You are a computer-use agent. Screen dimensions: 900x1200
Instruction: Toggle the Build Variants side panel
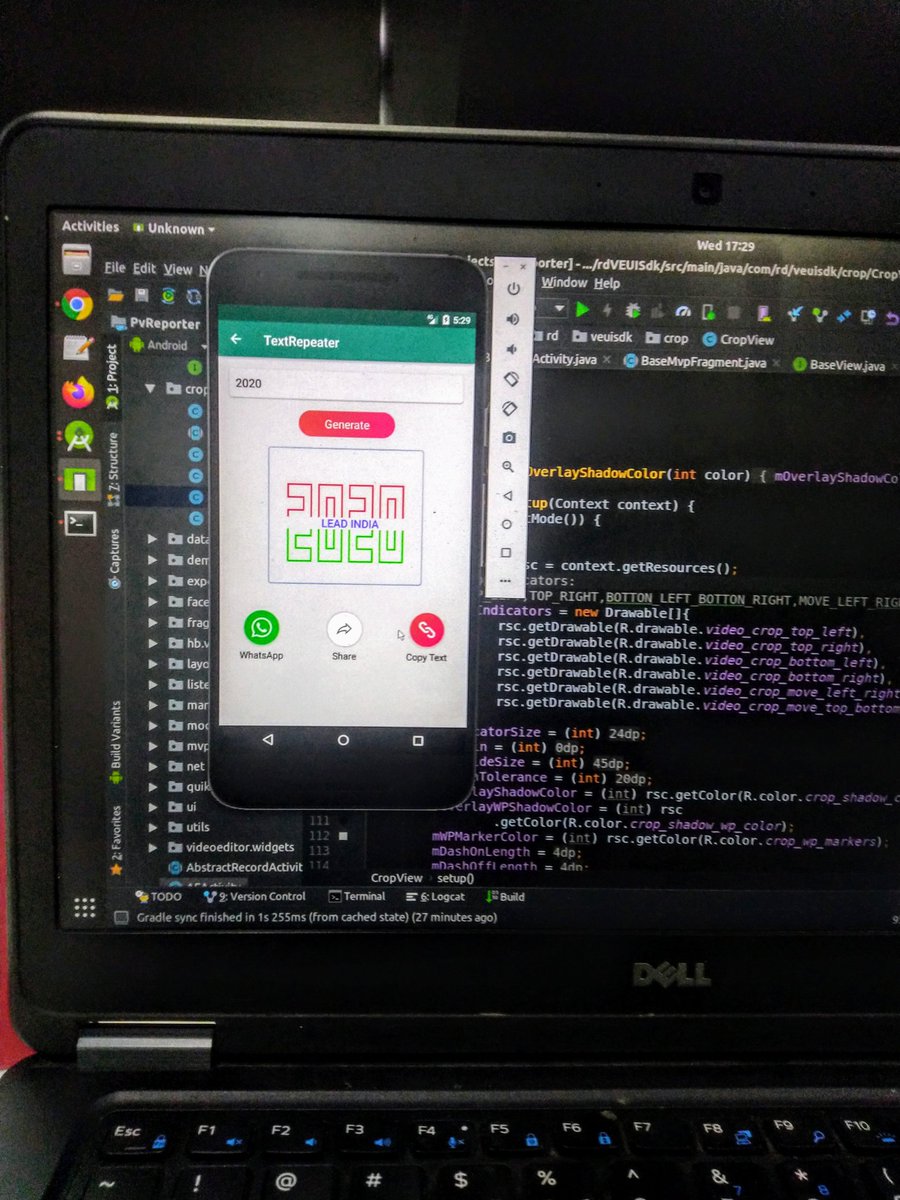(x=116, y=741)
